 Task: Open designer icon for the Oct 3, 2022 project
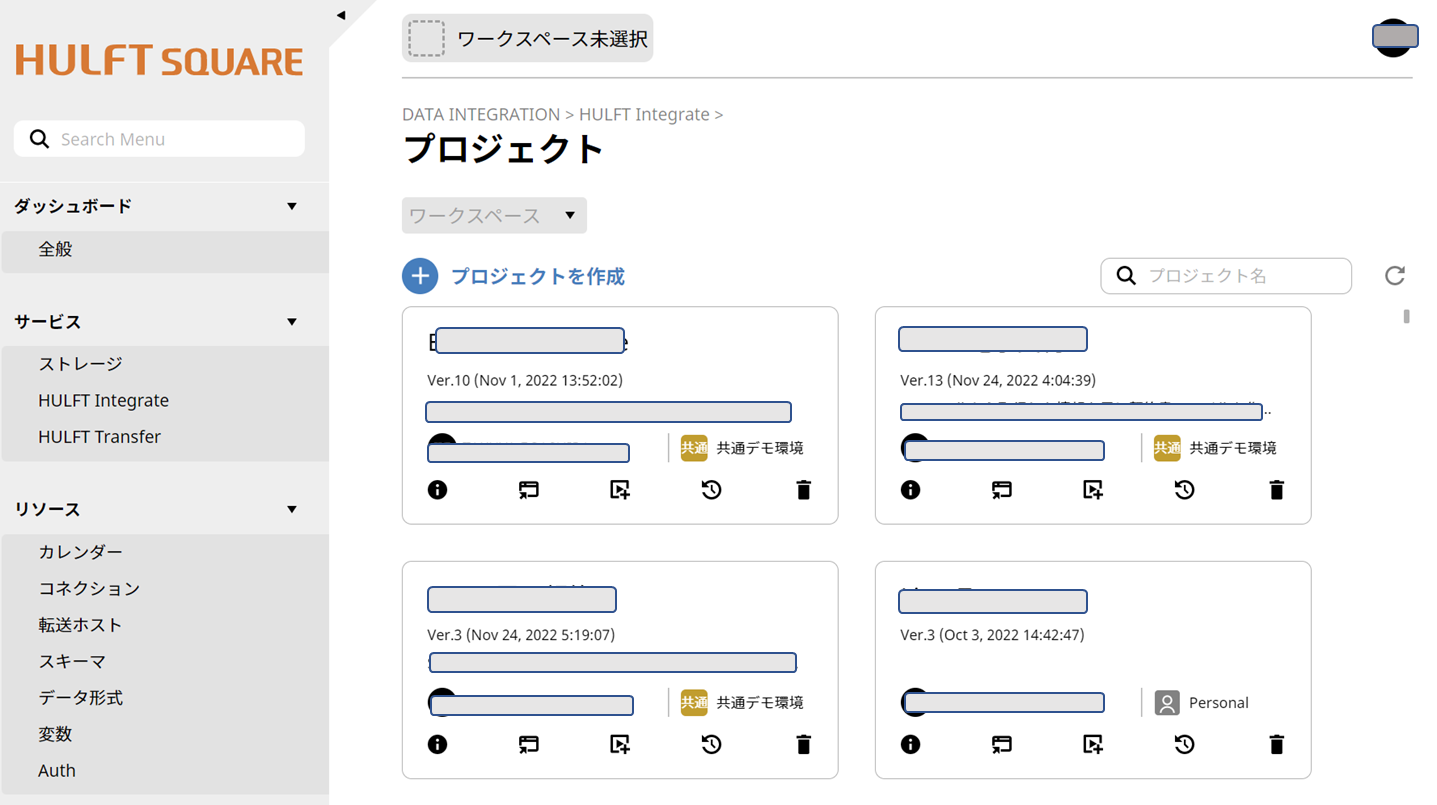click(x=1002, y=744)
